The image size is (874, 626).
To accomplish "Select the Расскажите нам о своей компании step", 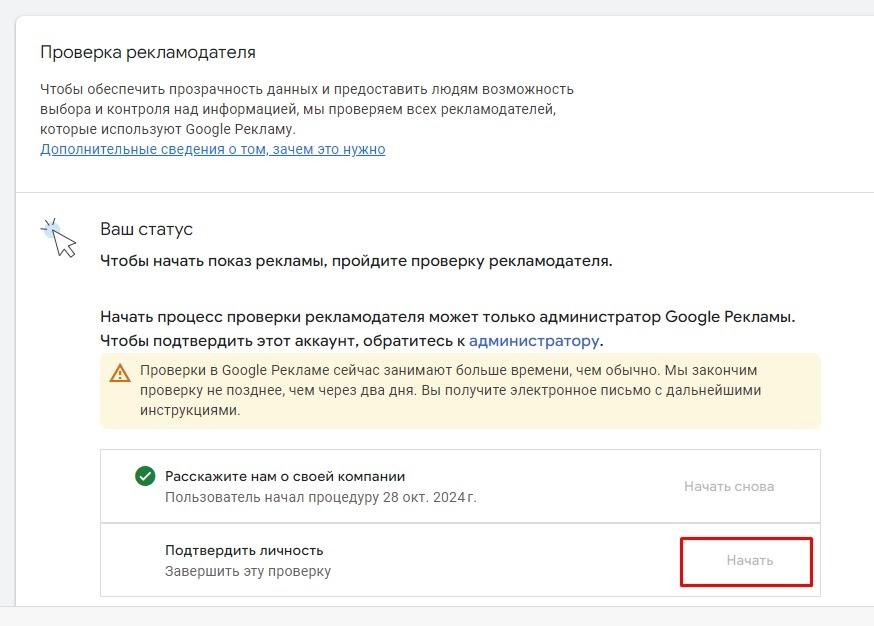I will point(285,476).
